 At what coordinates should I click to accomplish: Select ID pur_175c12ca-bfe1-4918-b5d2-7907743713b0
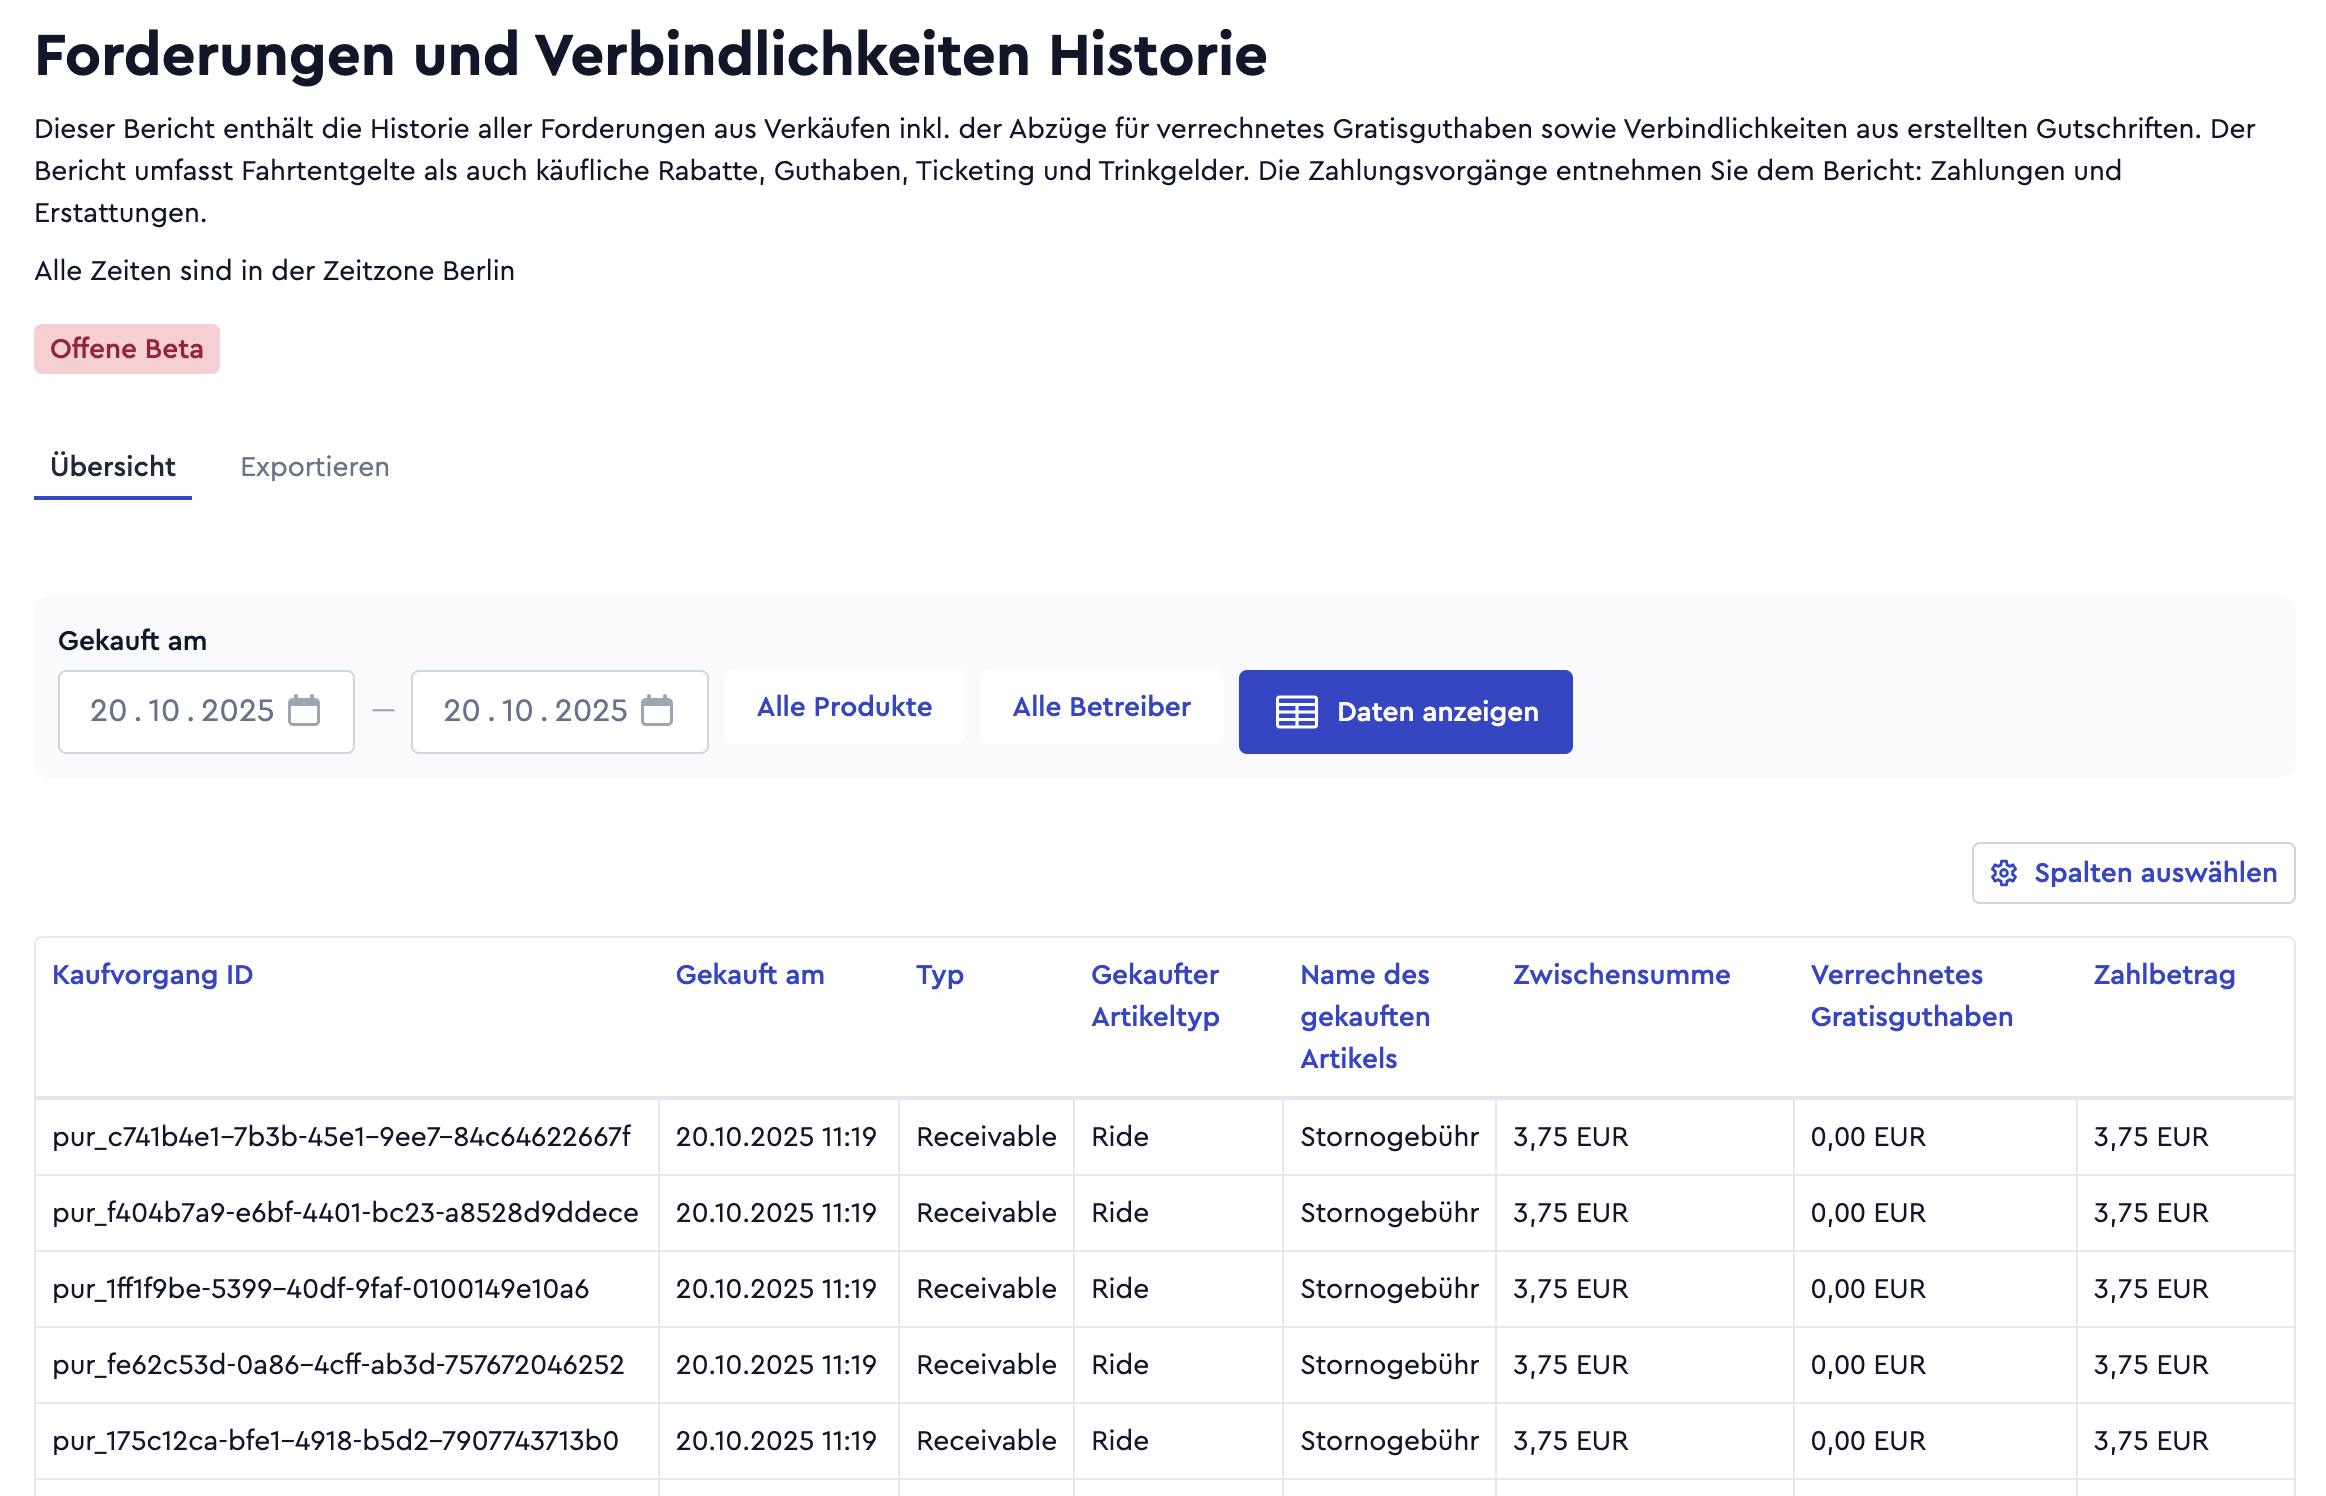335,1441
